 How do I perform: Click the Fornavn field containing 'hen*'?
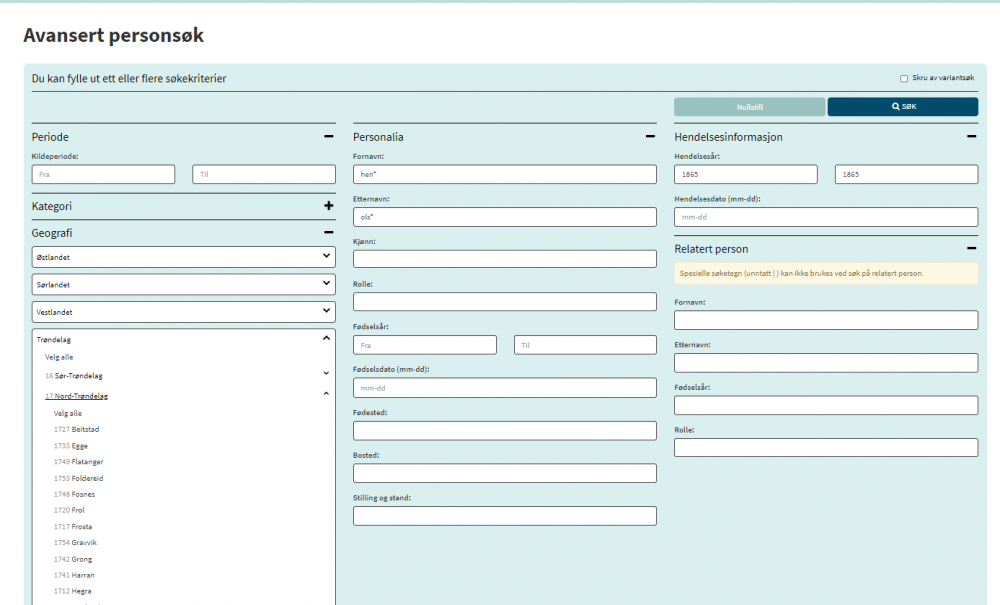[x=504, y=174]
